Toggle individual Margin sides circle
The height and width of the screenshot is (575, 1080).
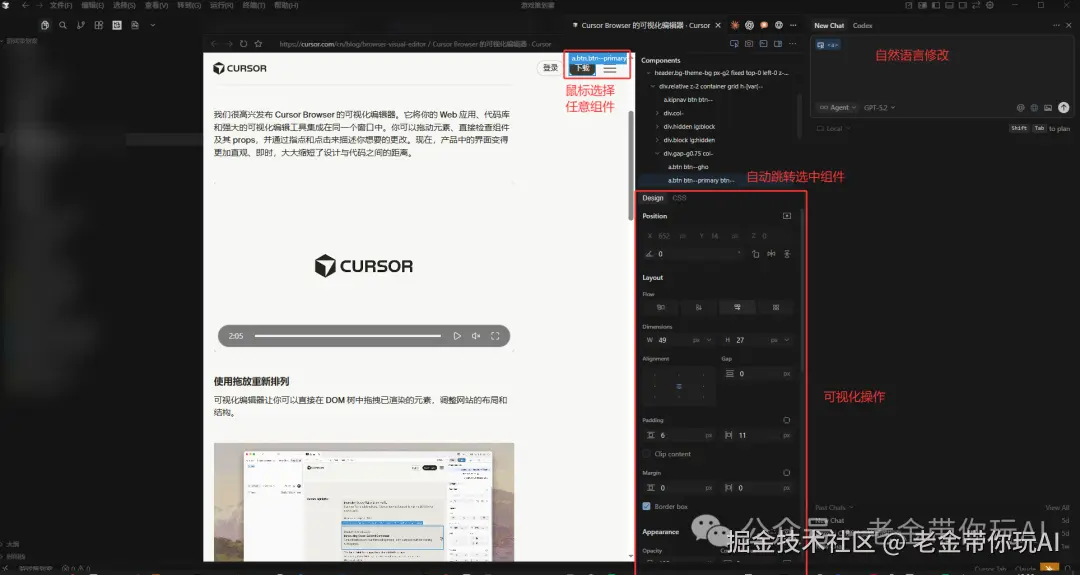click(787, 473)
